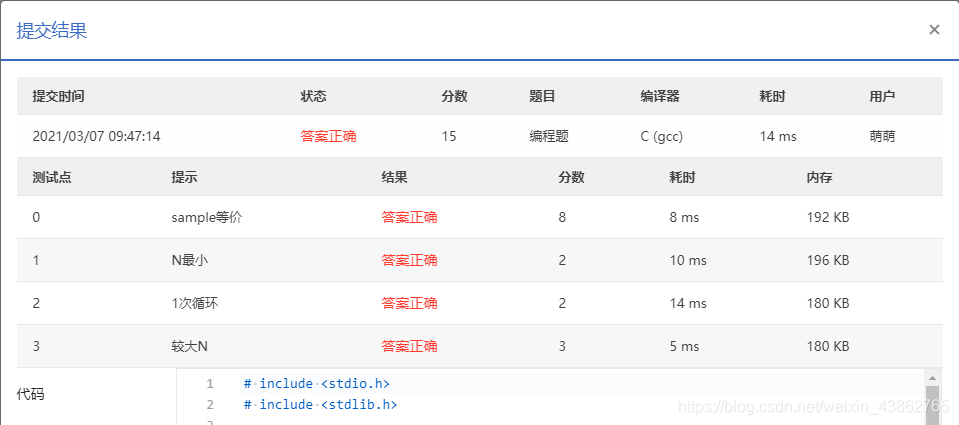Click the score 8 for sample等价
959x425 pixels.
coord(562,217)
